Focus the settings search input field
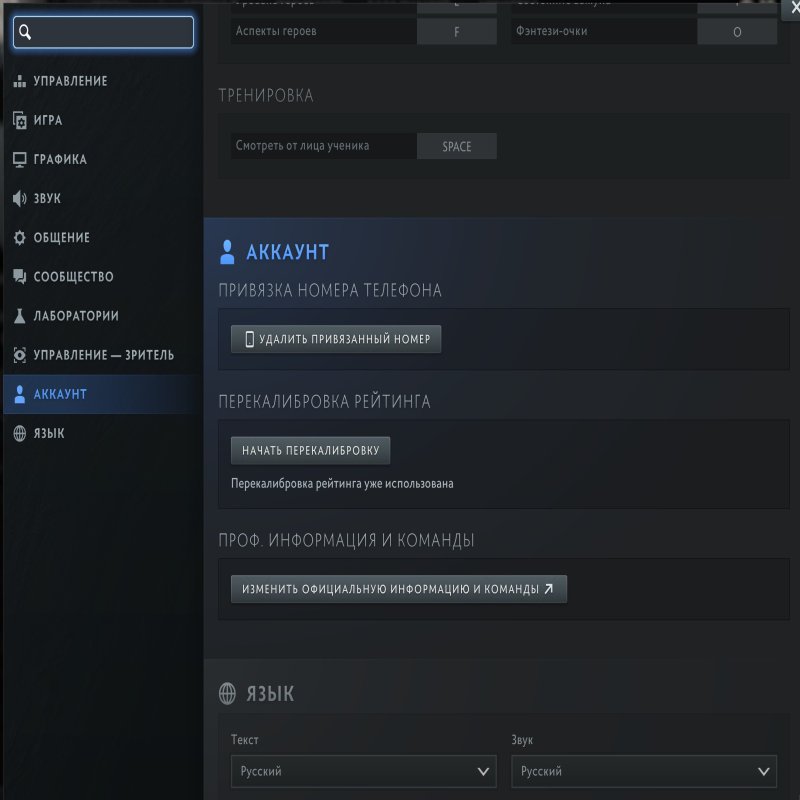Image resolution: width=800 pixels, height=800 pixels. tap(112, 33)
